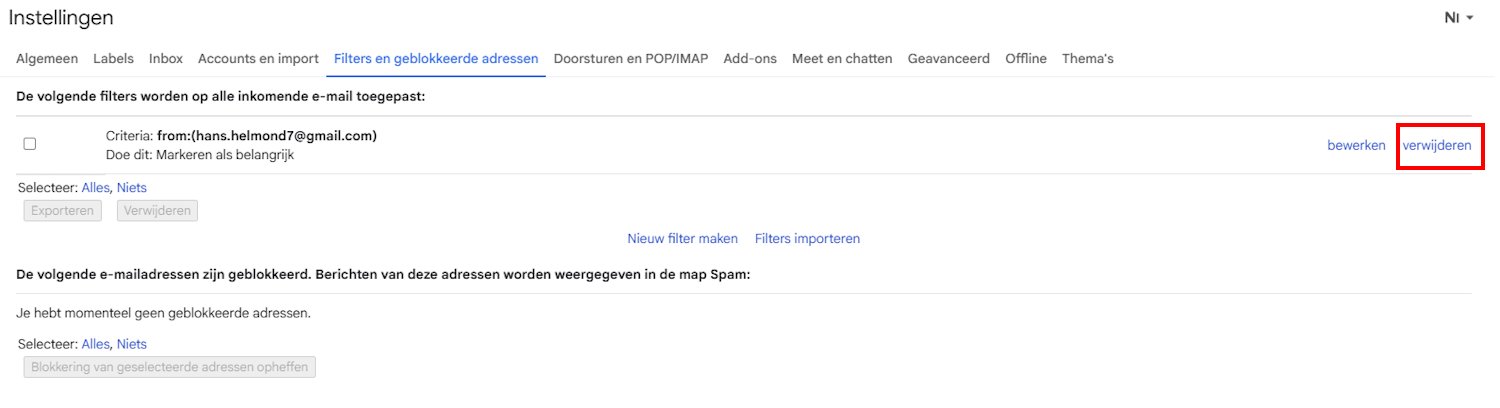1500x408 pixels.
Task: Switch to the Thema's tab
Action: [1088, 58]
